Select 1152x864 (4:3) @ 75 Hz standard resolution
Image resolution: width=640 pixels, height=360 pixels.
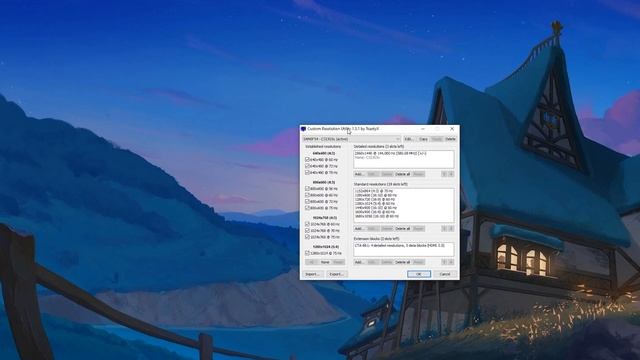(374, 191)
